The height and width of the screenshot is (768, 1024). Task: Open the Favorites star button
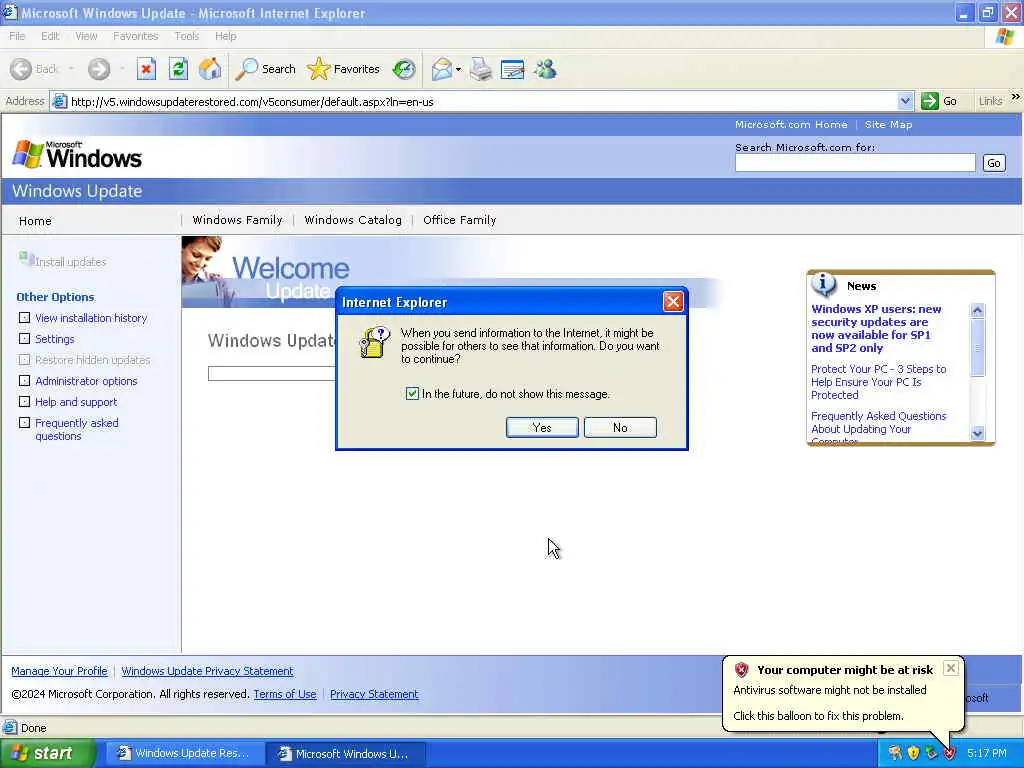(344, 69)
